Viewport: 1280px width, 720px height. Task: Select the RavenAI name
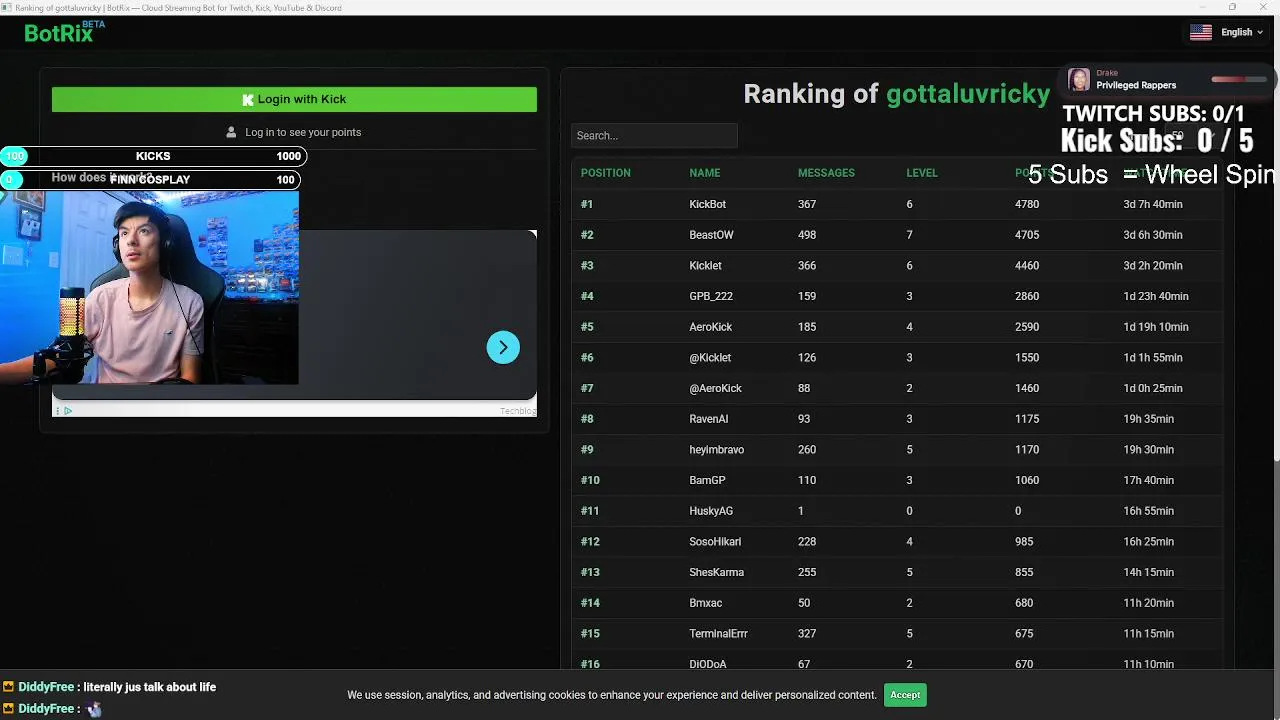(x=709, y=419)
